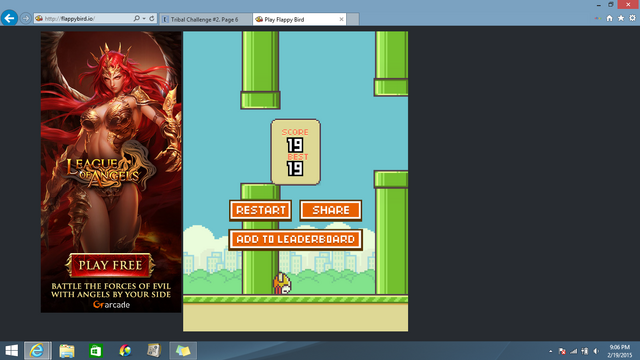
Task: Open the browser Tools gear icon
Action: pos(632,18)
